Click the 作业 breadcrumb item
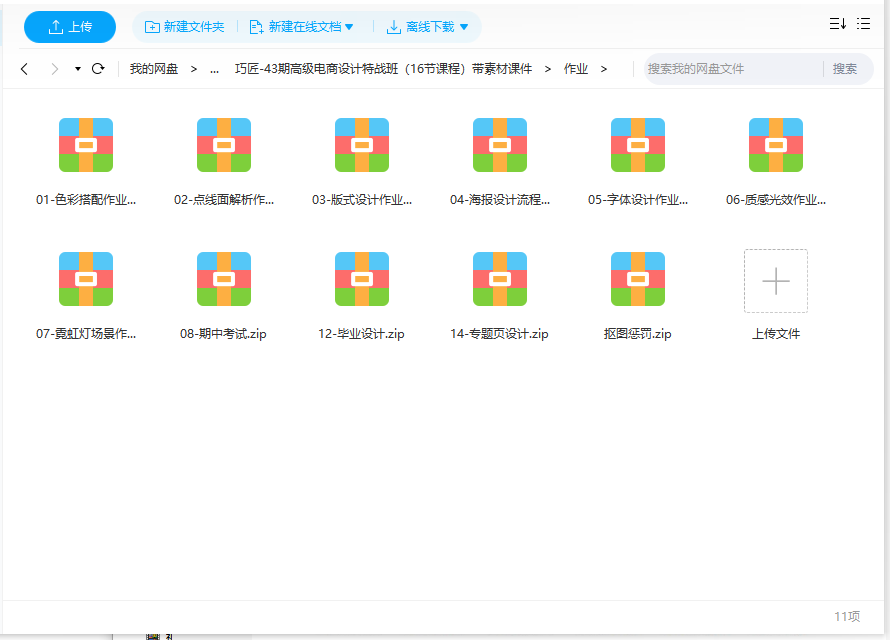The image size is (890, 640). (576, 69)
